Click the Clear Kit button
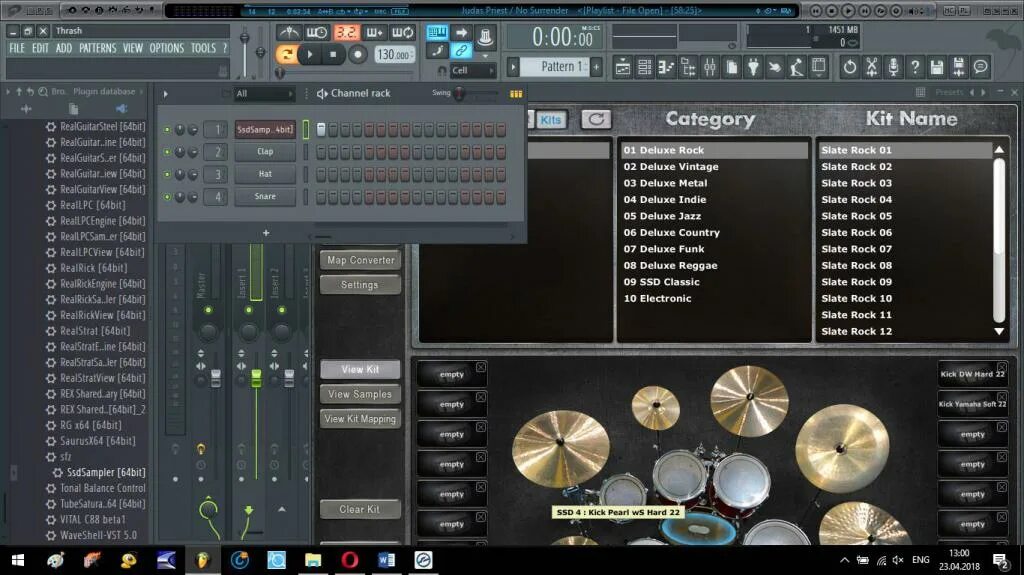The width and height of the screenshot is (1024, 575). click(360, 509)
